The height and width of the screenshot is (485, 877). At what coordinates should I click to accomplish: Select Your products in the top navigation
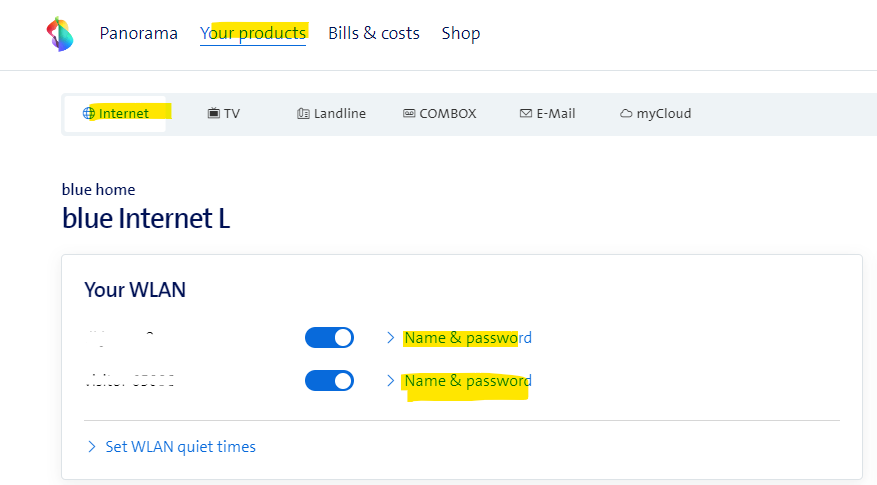(253, 33)
